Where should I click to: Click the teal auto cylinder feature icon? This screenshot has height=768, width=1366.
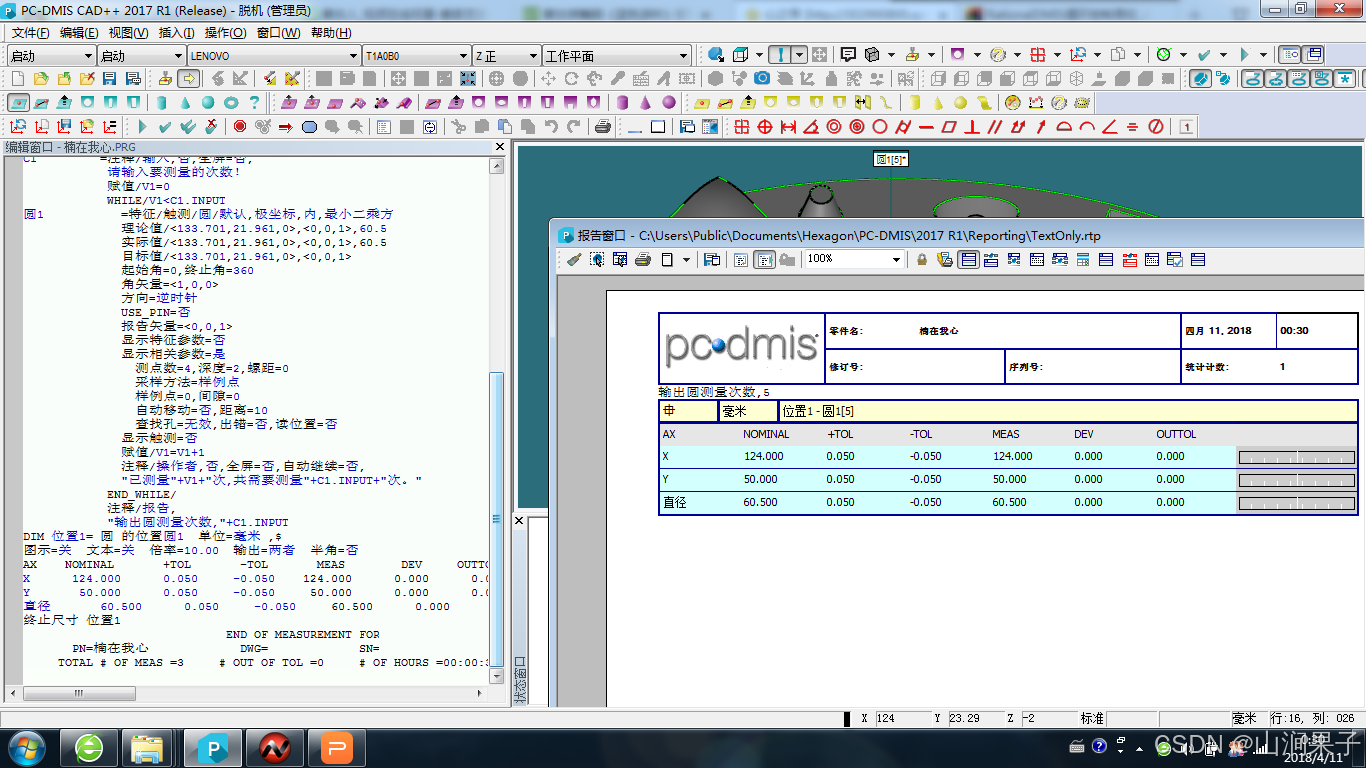pos(162,102)
